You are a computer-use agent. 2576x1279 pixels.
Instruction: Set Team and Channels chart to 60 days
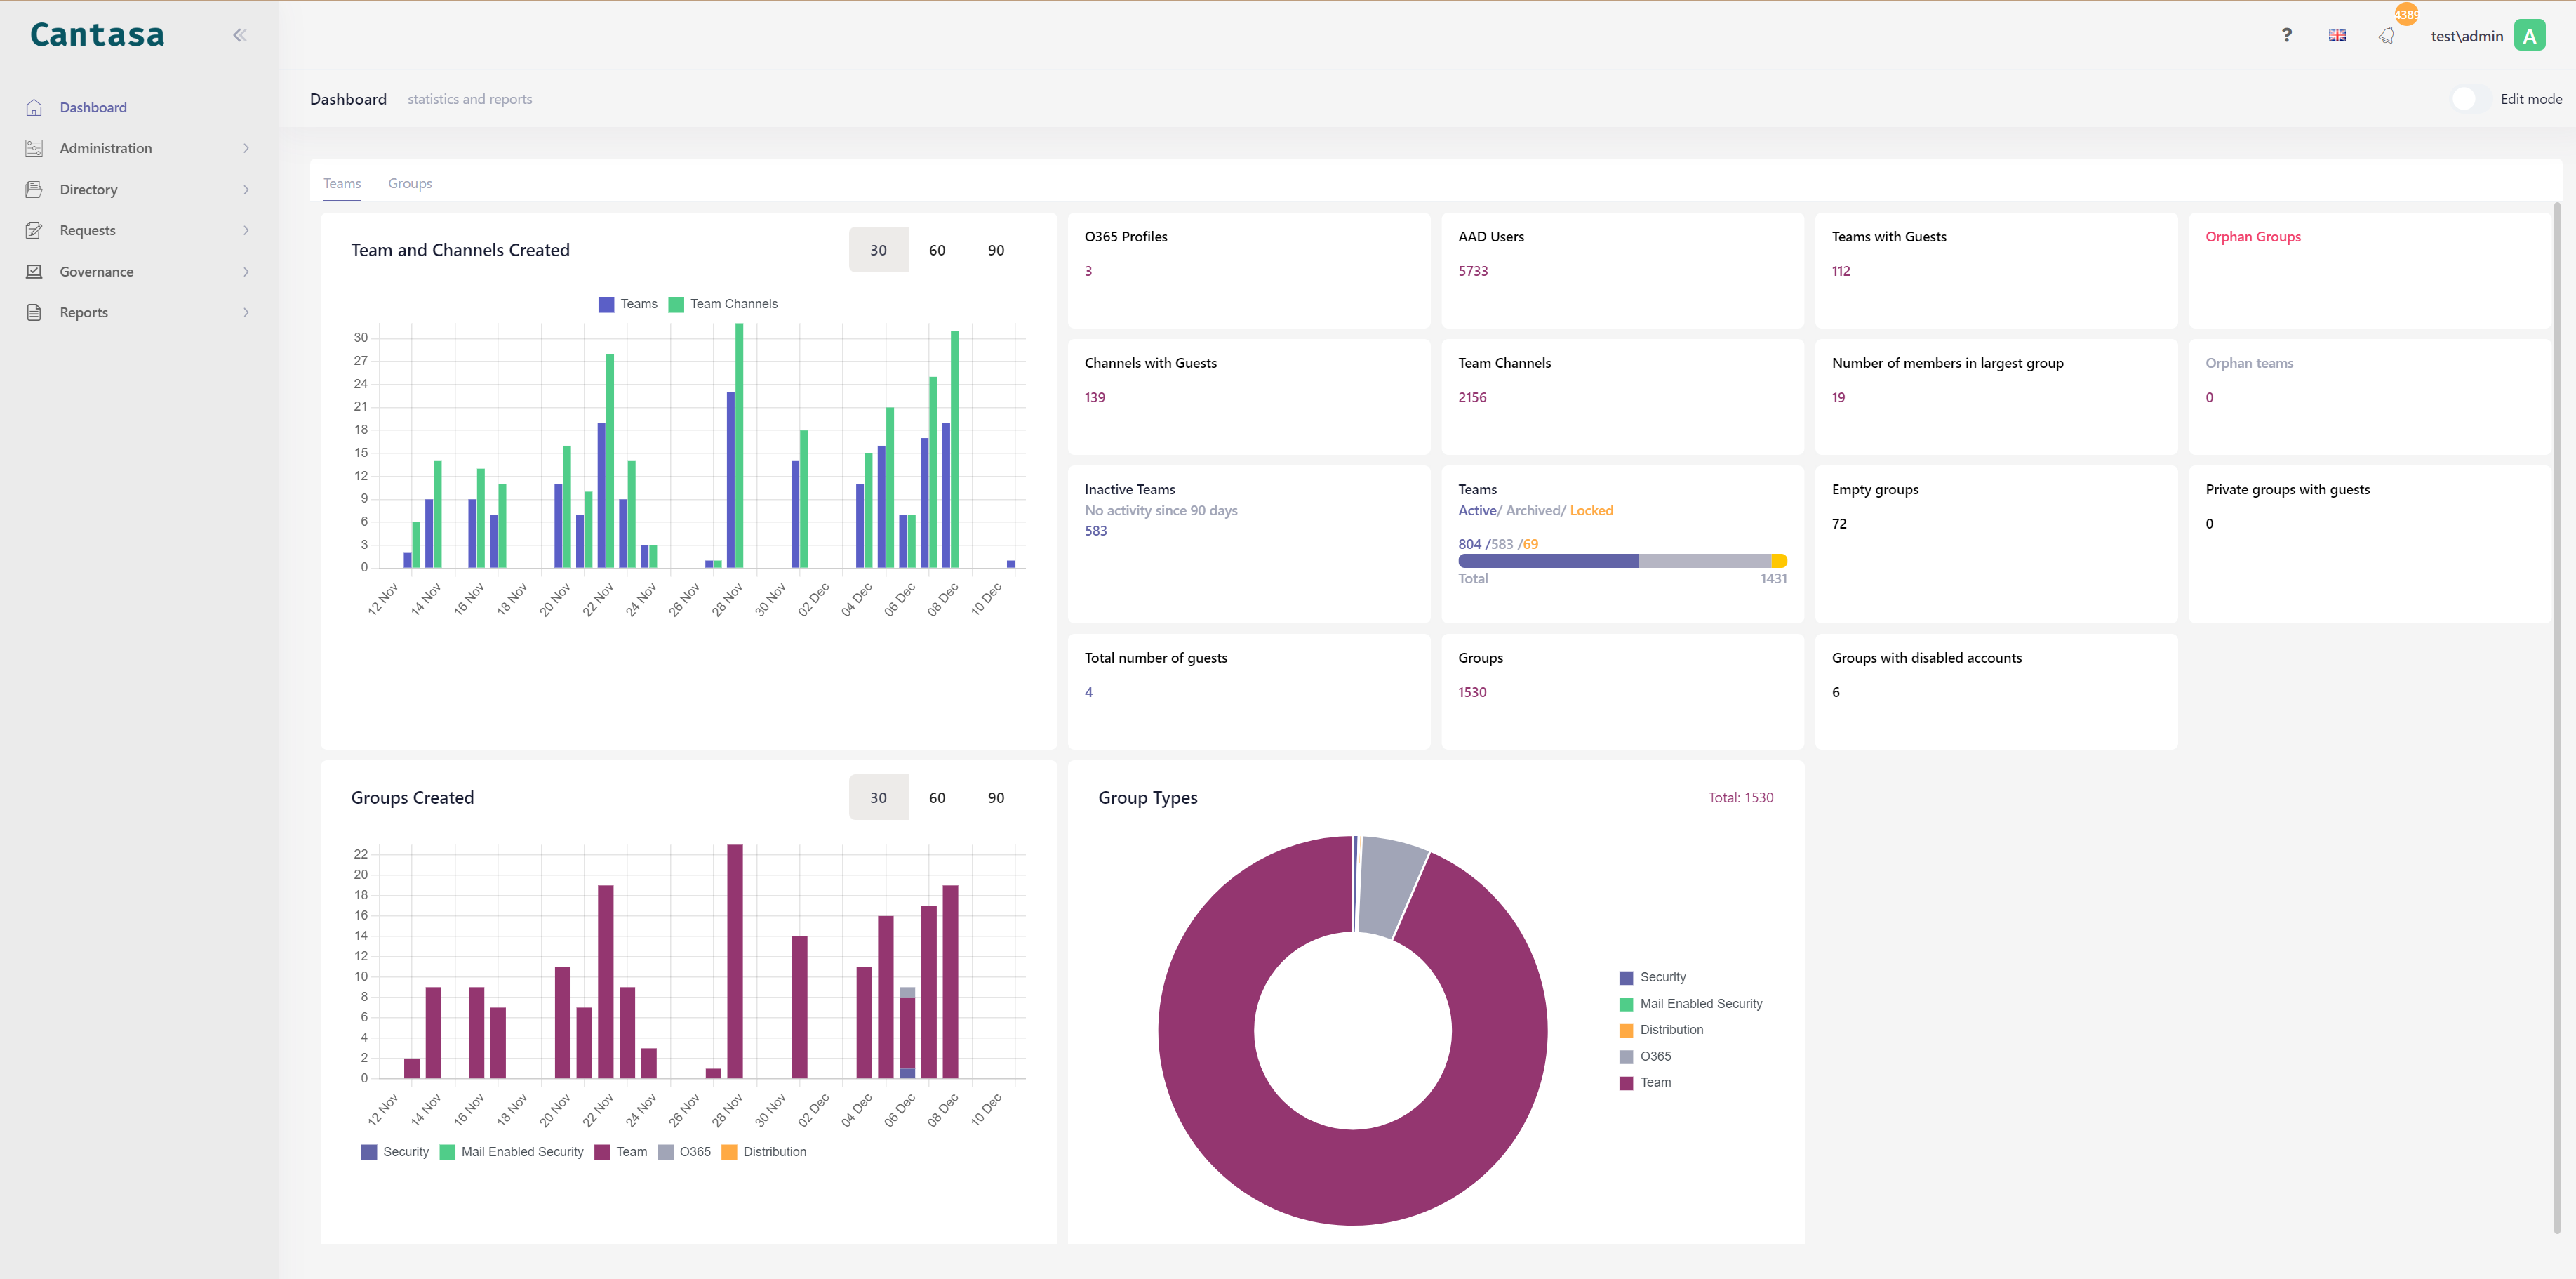point(936,250)
